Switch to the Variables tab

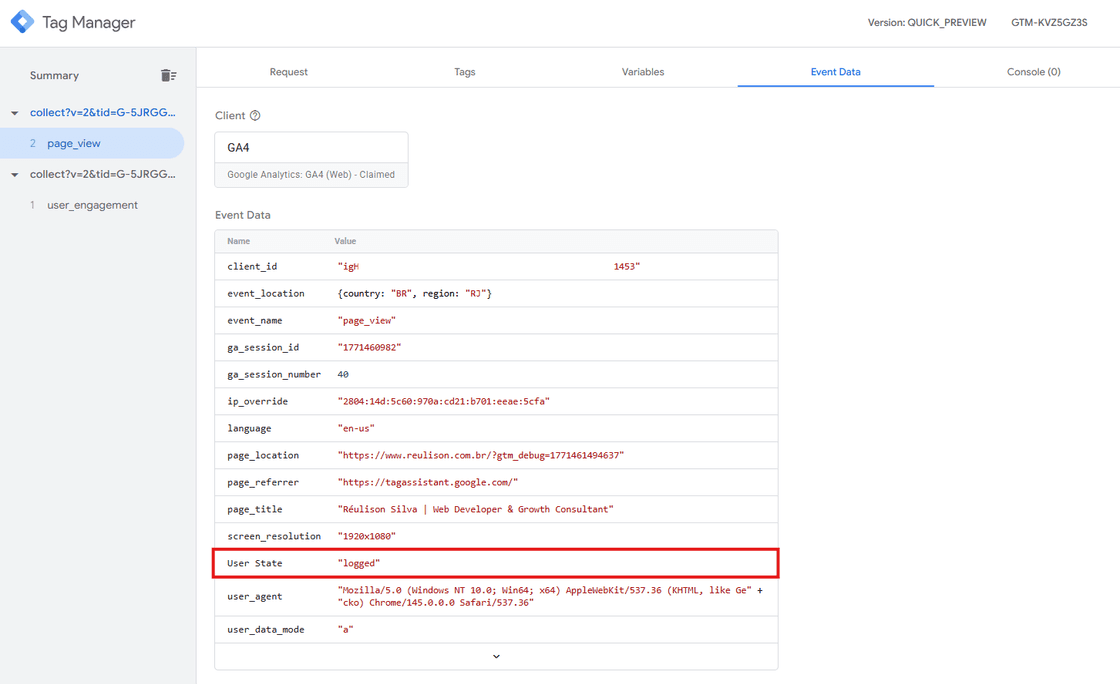(643, 71)
